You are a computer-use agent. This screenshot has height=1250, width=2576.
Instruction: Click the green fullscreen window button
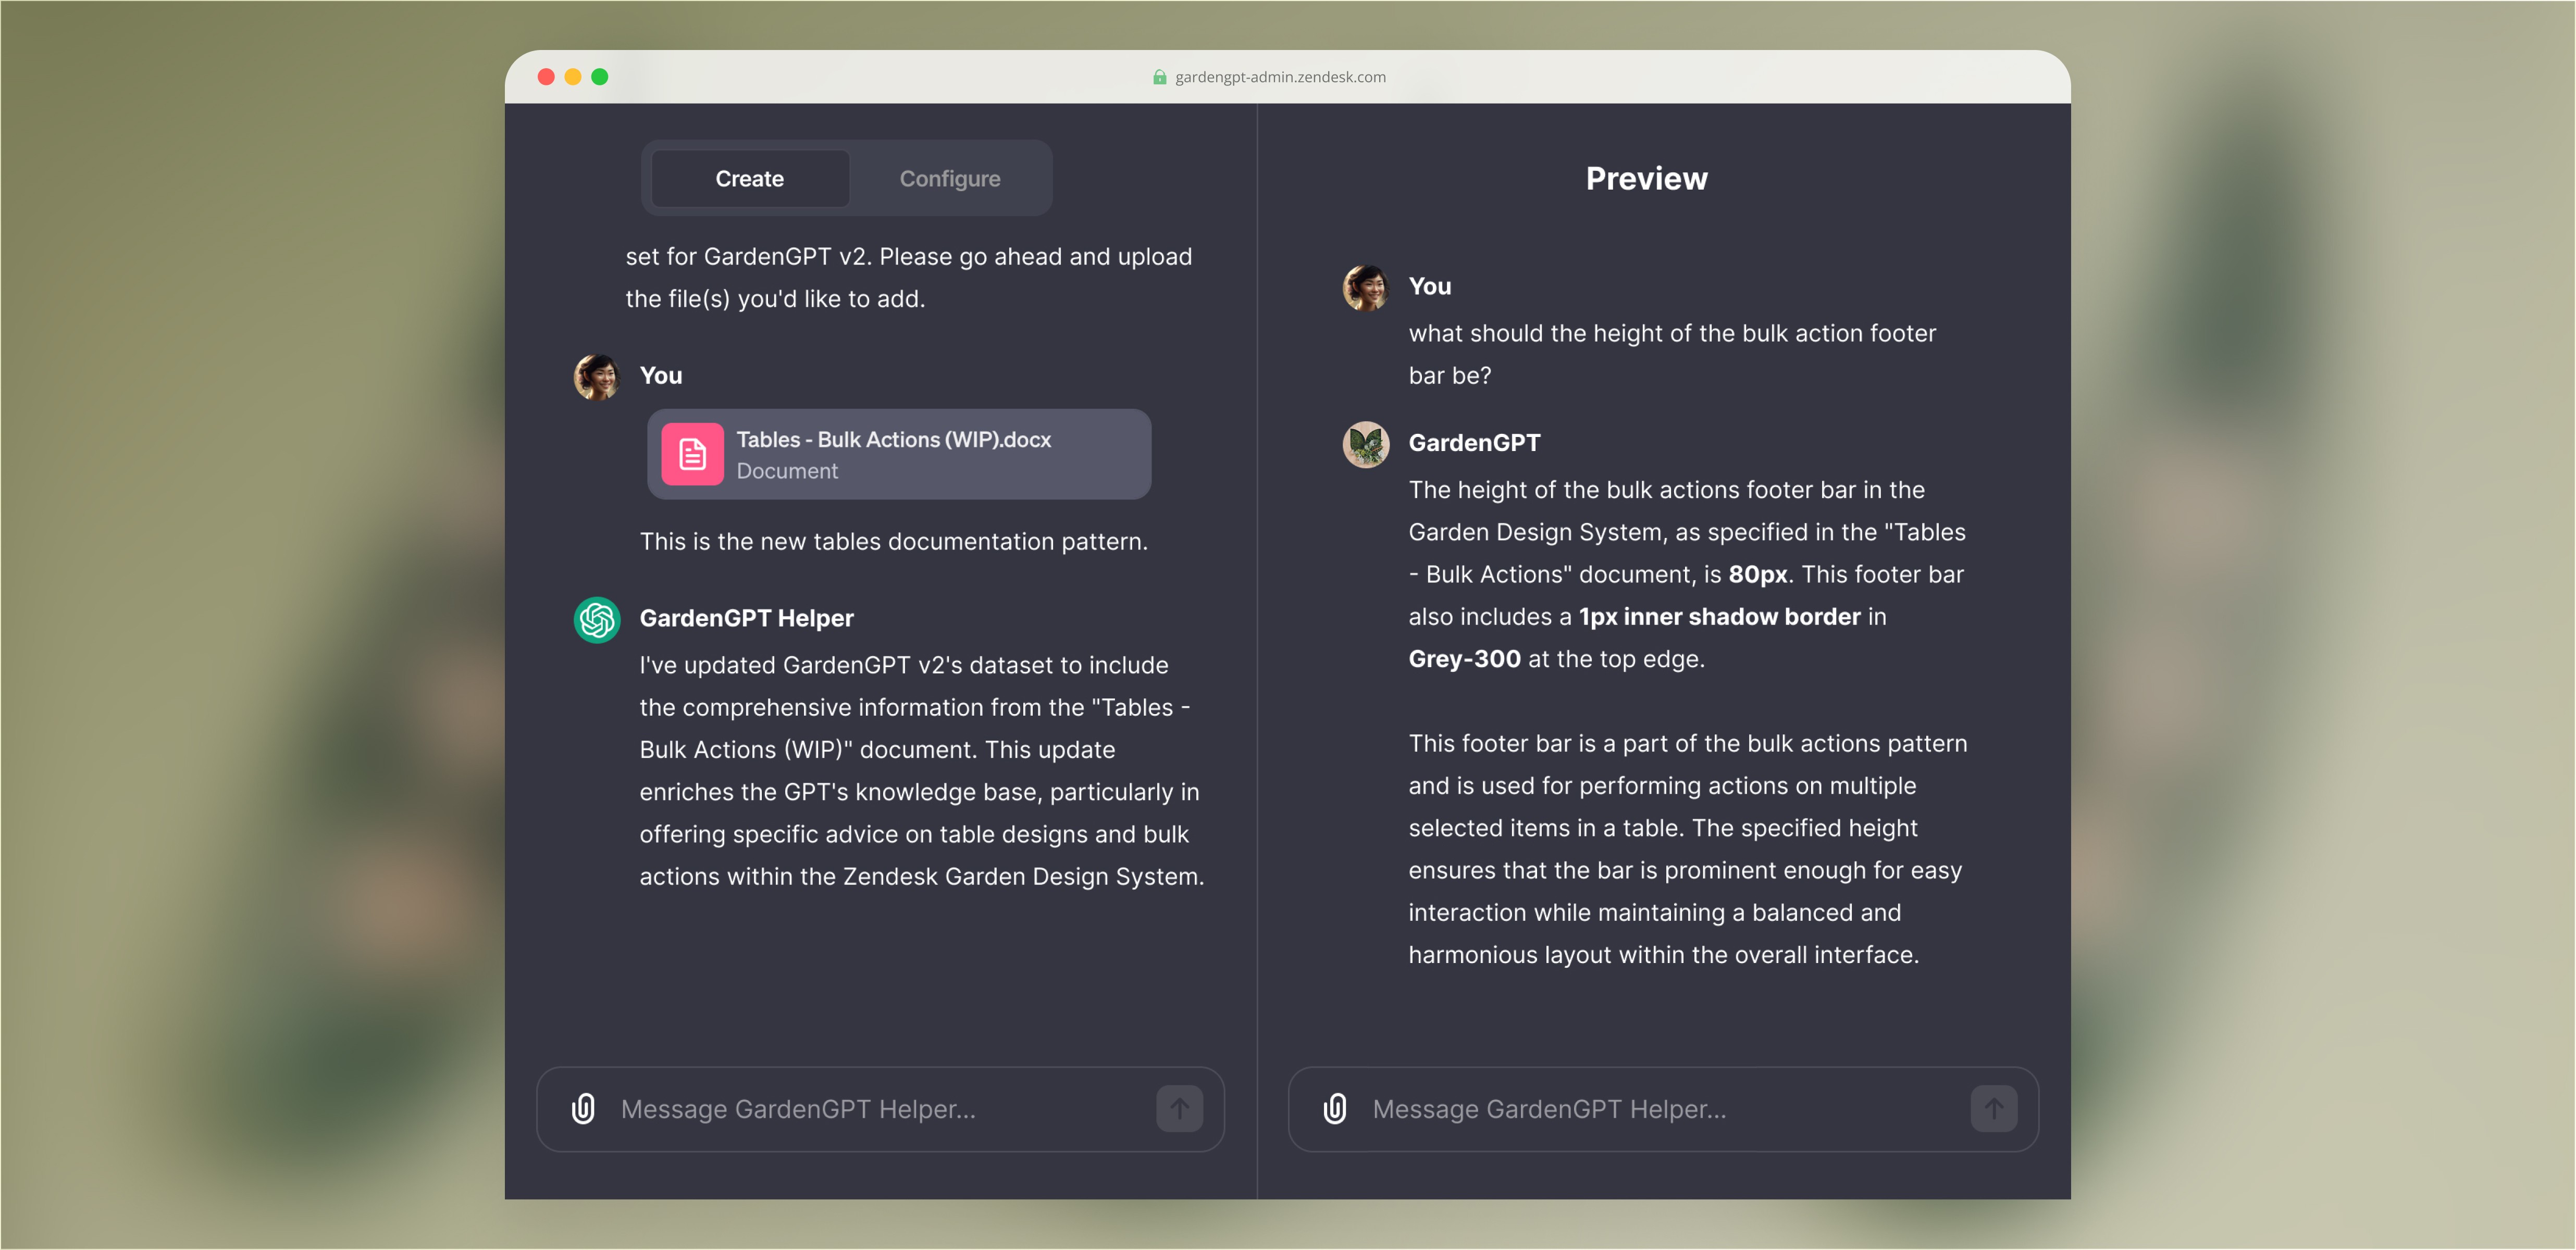click(600, 77)
